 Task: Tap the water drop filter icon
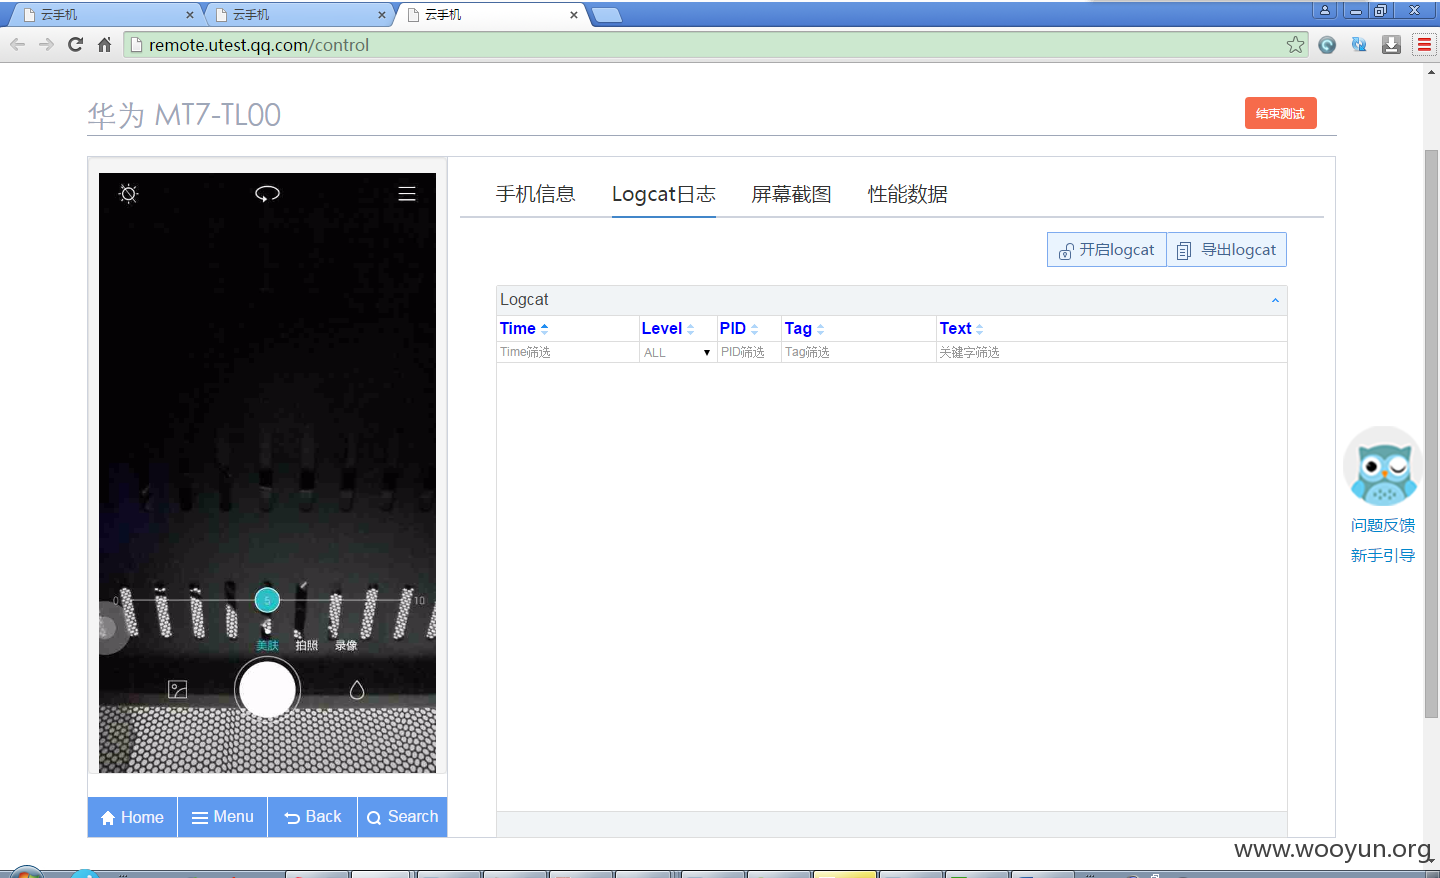pyautogui.click(x=357, y=689)
